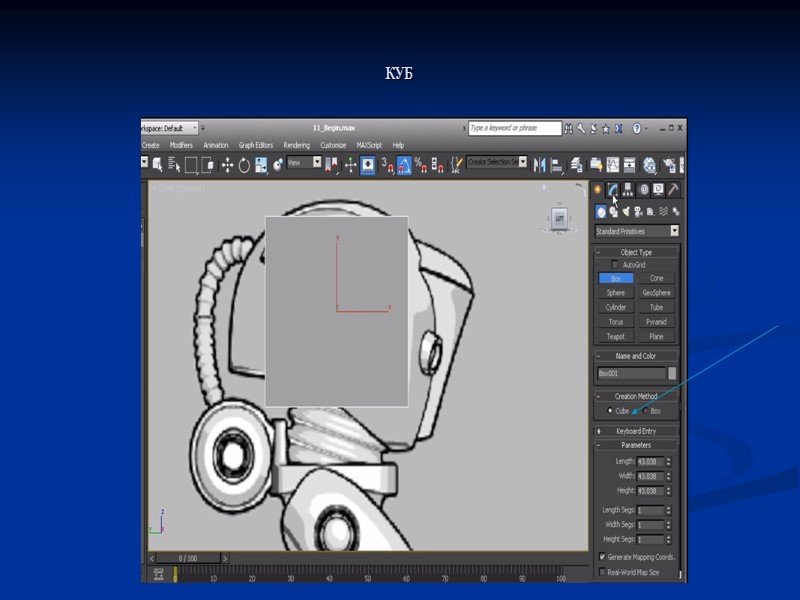Click the Cylinder primitive button
The width and height of the screenshot is (800, 600).
point(616,307)
